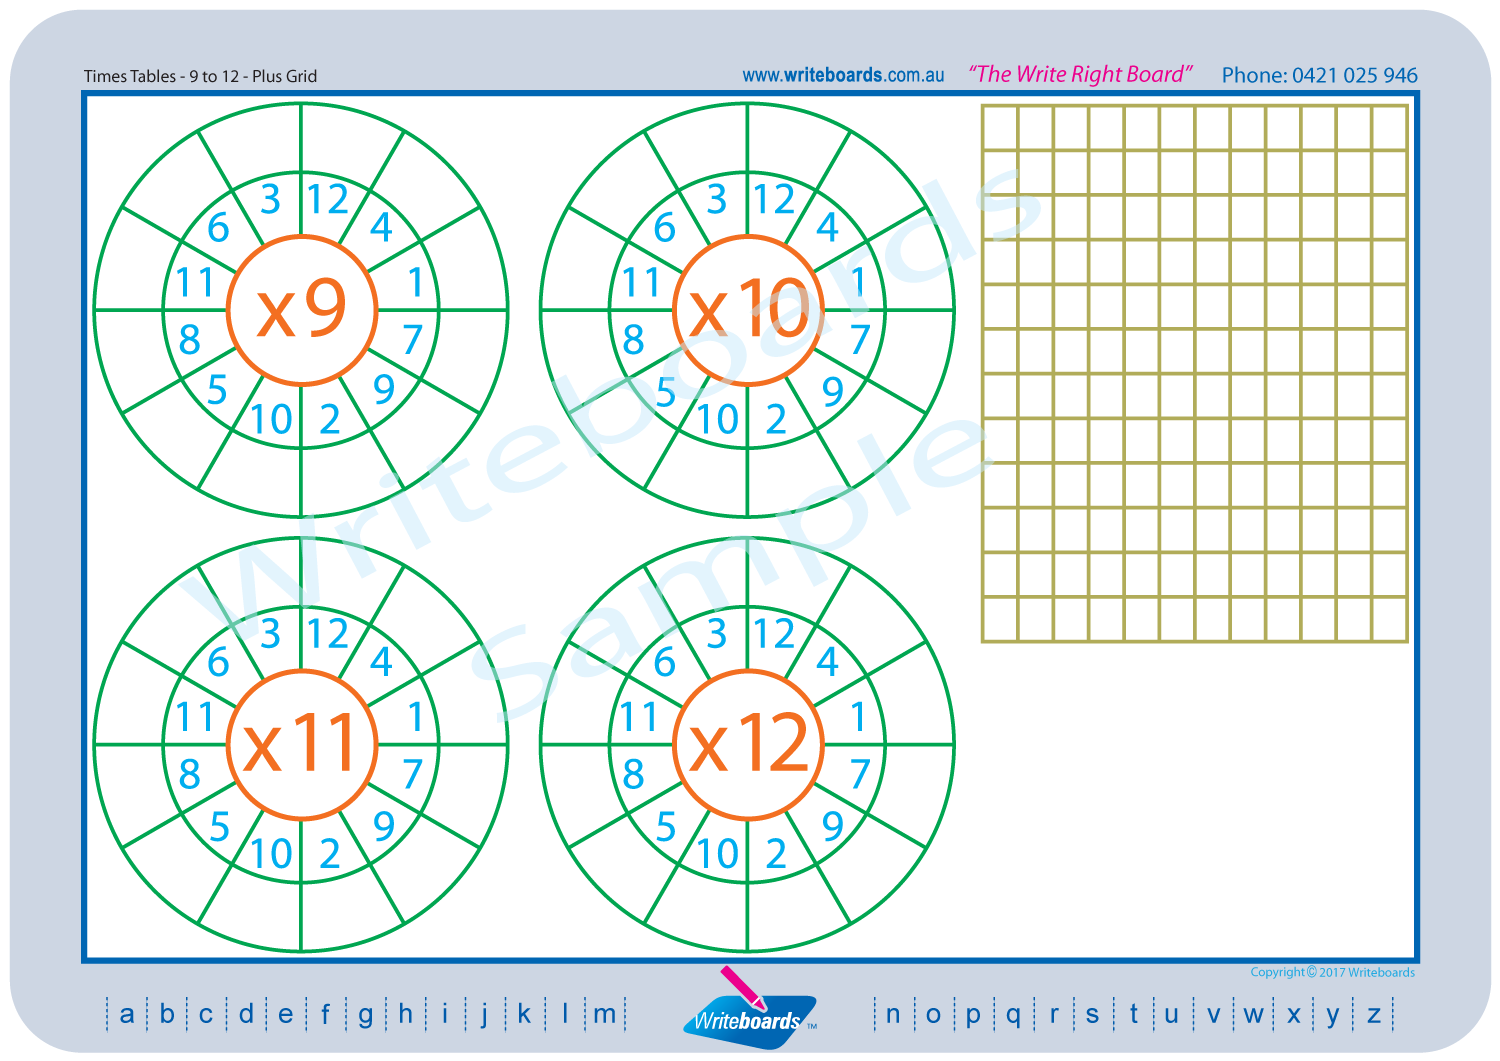Click letter b in the alphabet strip

pos(167,1013)
